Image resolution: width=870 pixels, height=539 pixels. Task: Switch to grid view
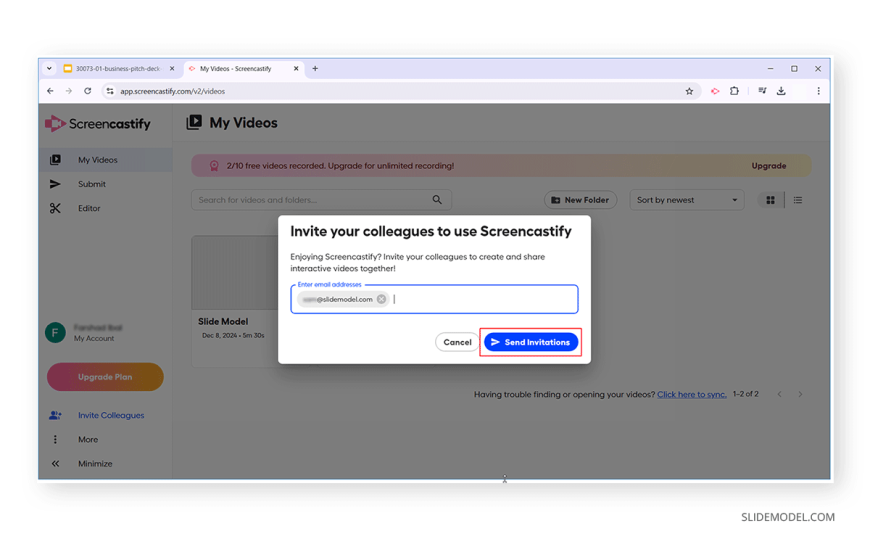click(770, 200)
